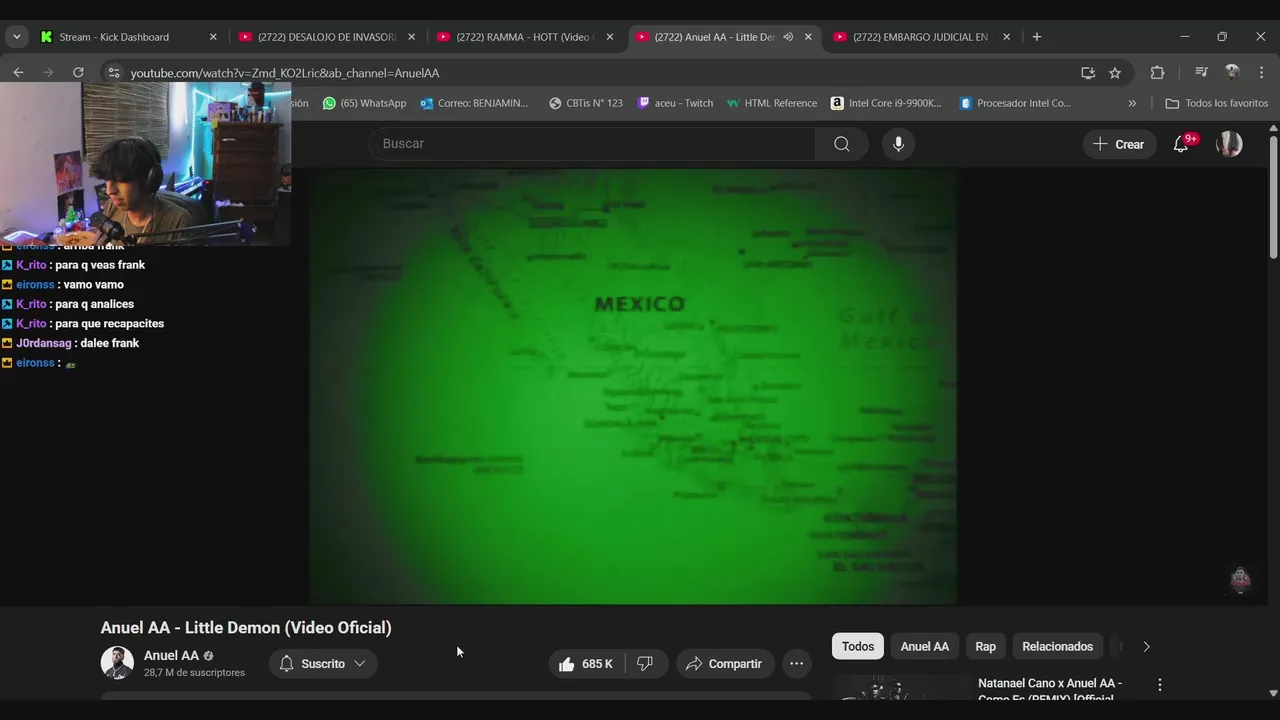Image resolution: width=1280 pixels, height=720 pixels.
Task: Select chat message 'para q analices'
Action: pos(94,304)
